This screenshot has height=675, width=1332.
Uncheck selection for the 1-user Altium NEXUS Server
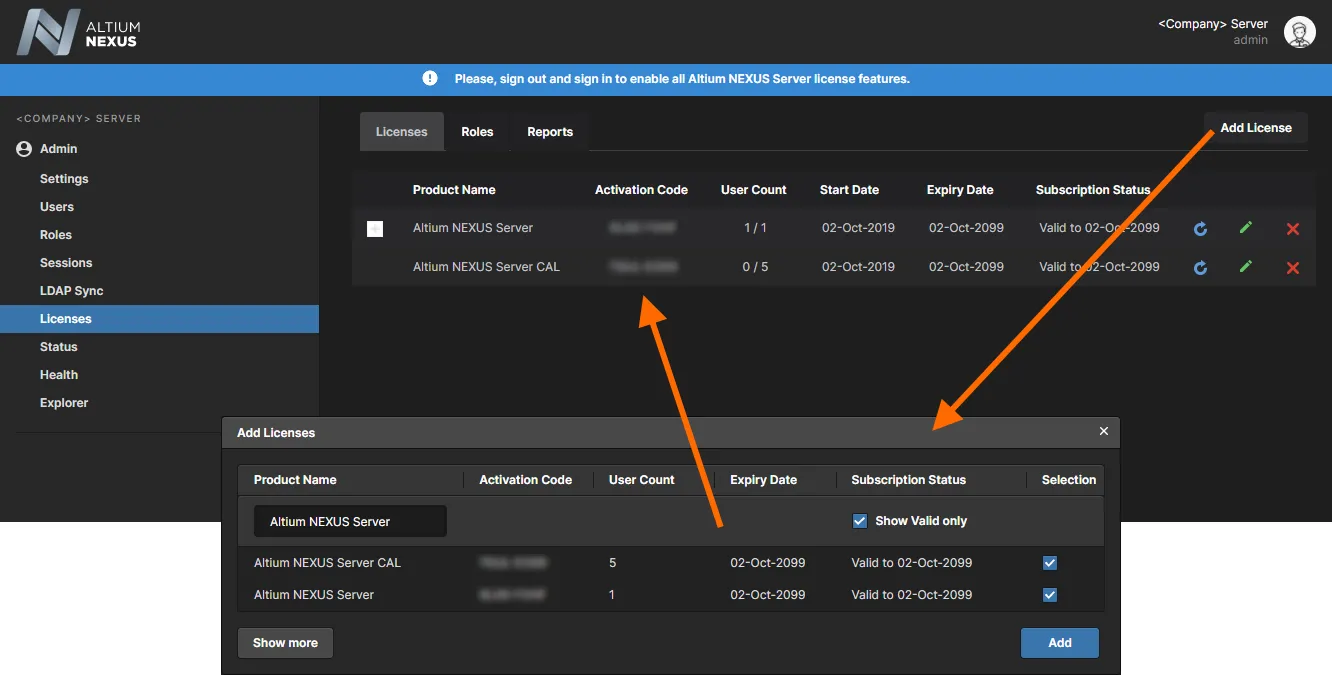click(1050, 595)
